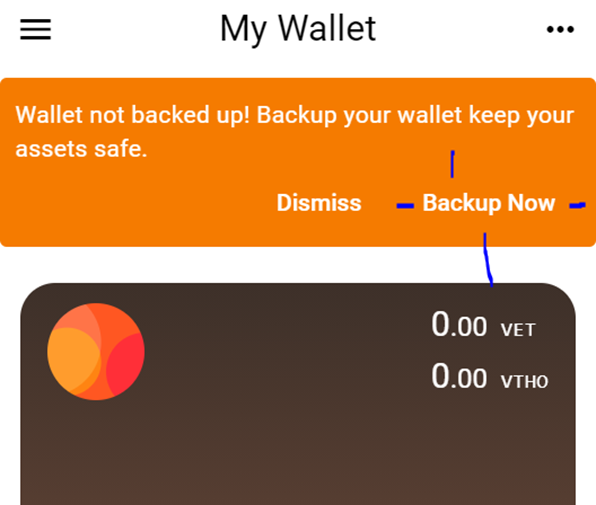596x505 pixels.
Task: Click the Backup Now button
Action: point(489,203)
